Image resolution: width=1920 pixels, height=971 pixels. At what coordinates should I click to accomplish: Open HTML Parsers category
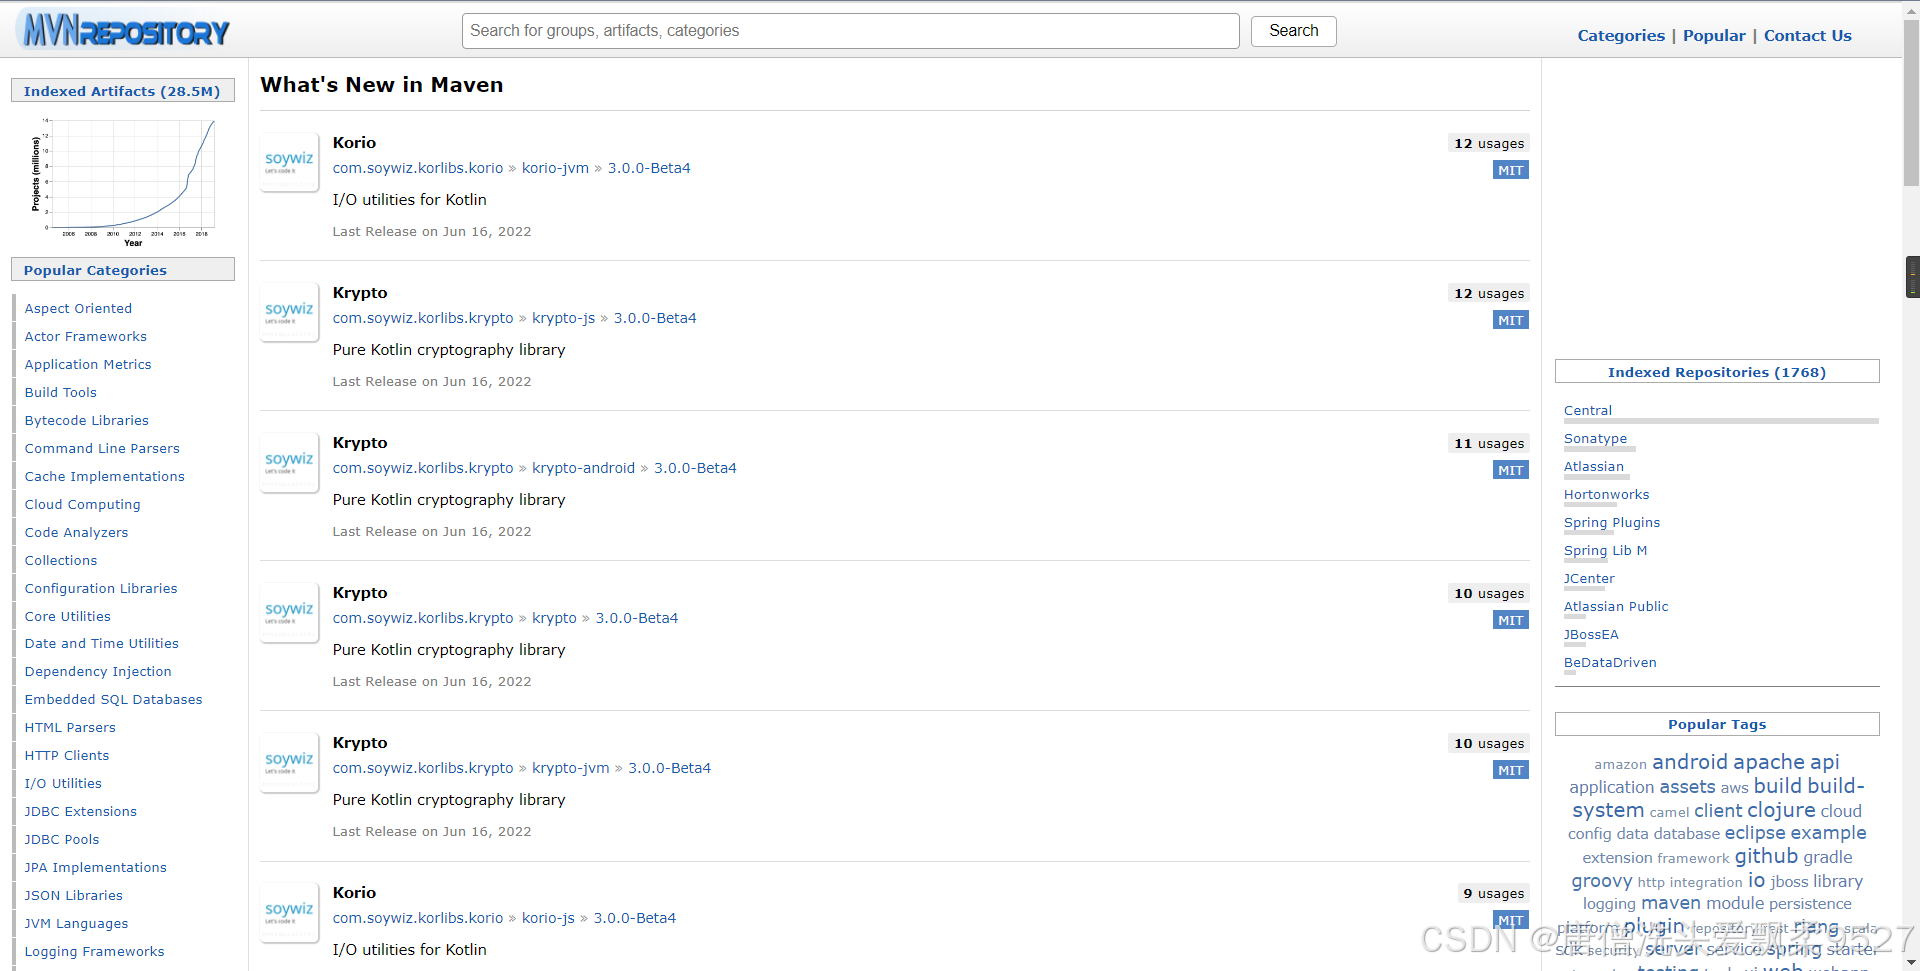pyautogui.click(x=70, y=728)
